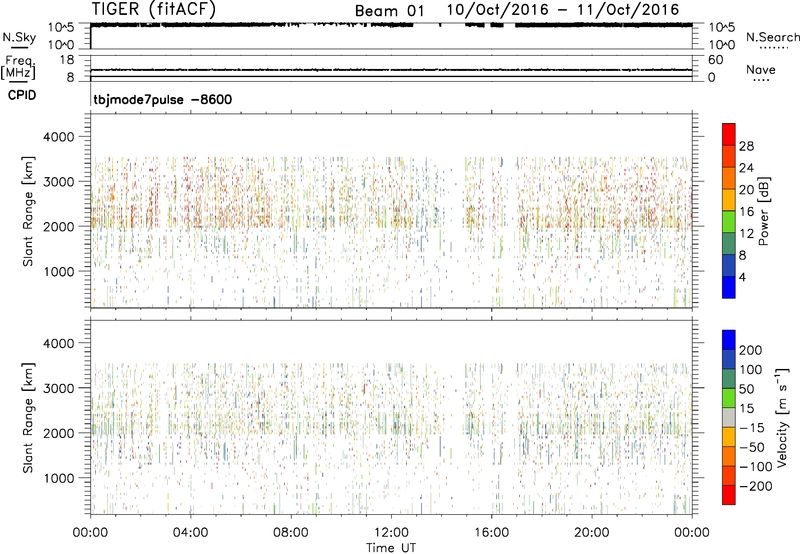Click the CPID row label
Screen dimensions: 800x554
coord(22,95)
